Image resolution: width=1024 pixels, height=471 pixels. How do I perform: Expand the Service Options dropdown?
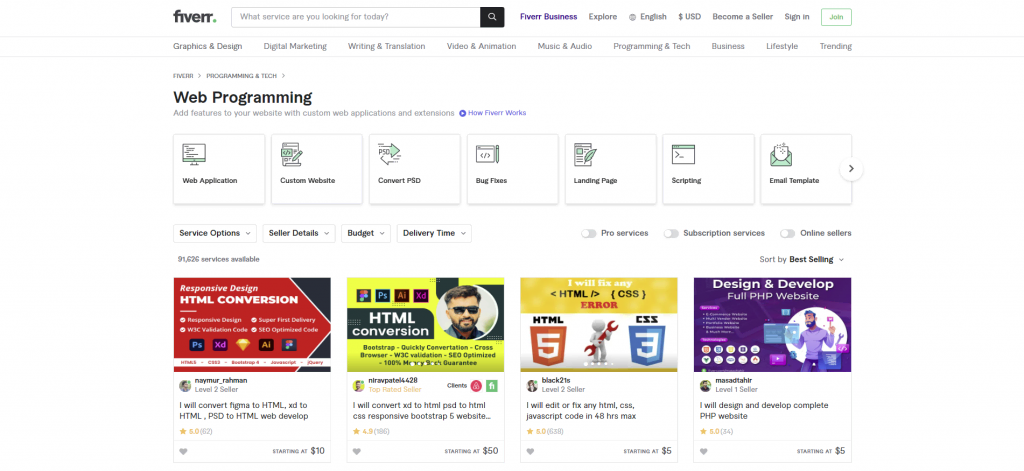215,233
